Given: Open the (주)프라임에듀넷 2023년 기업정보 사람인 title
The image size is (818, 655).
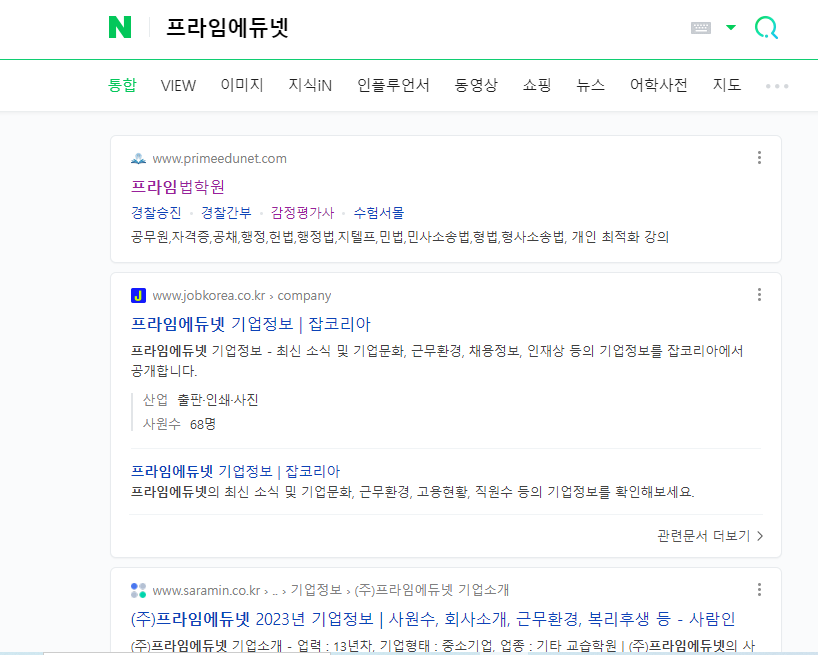Looking at the screenshot, I should [432, 619].
